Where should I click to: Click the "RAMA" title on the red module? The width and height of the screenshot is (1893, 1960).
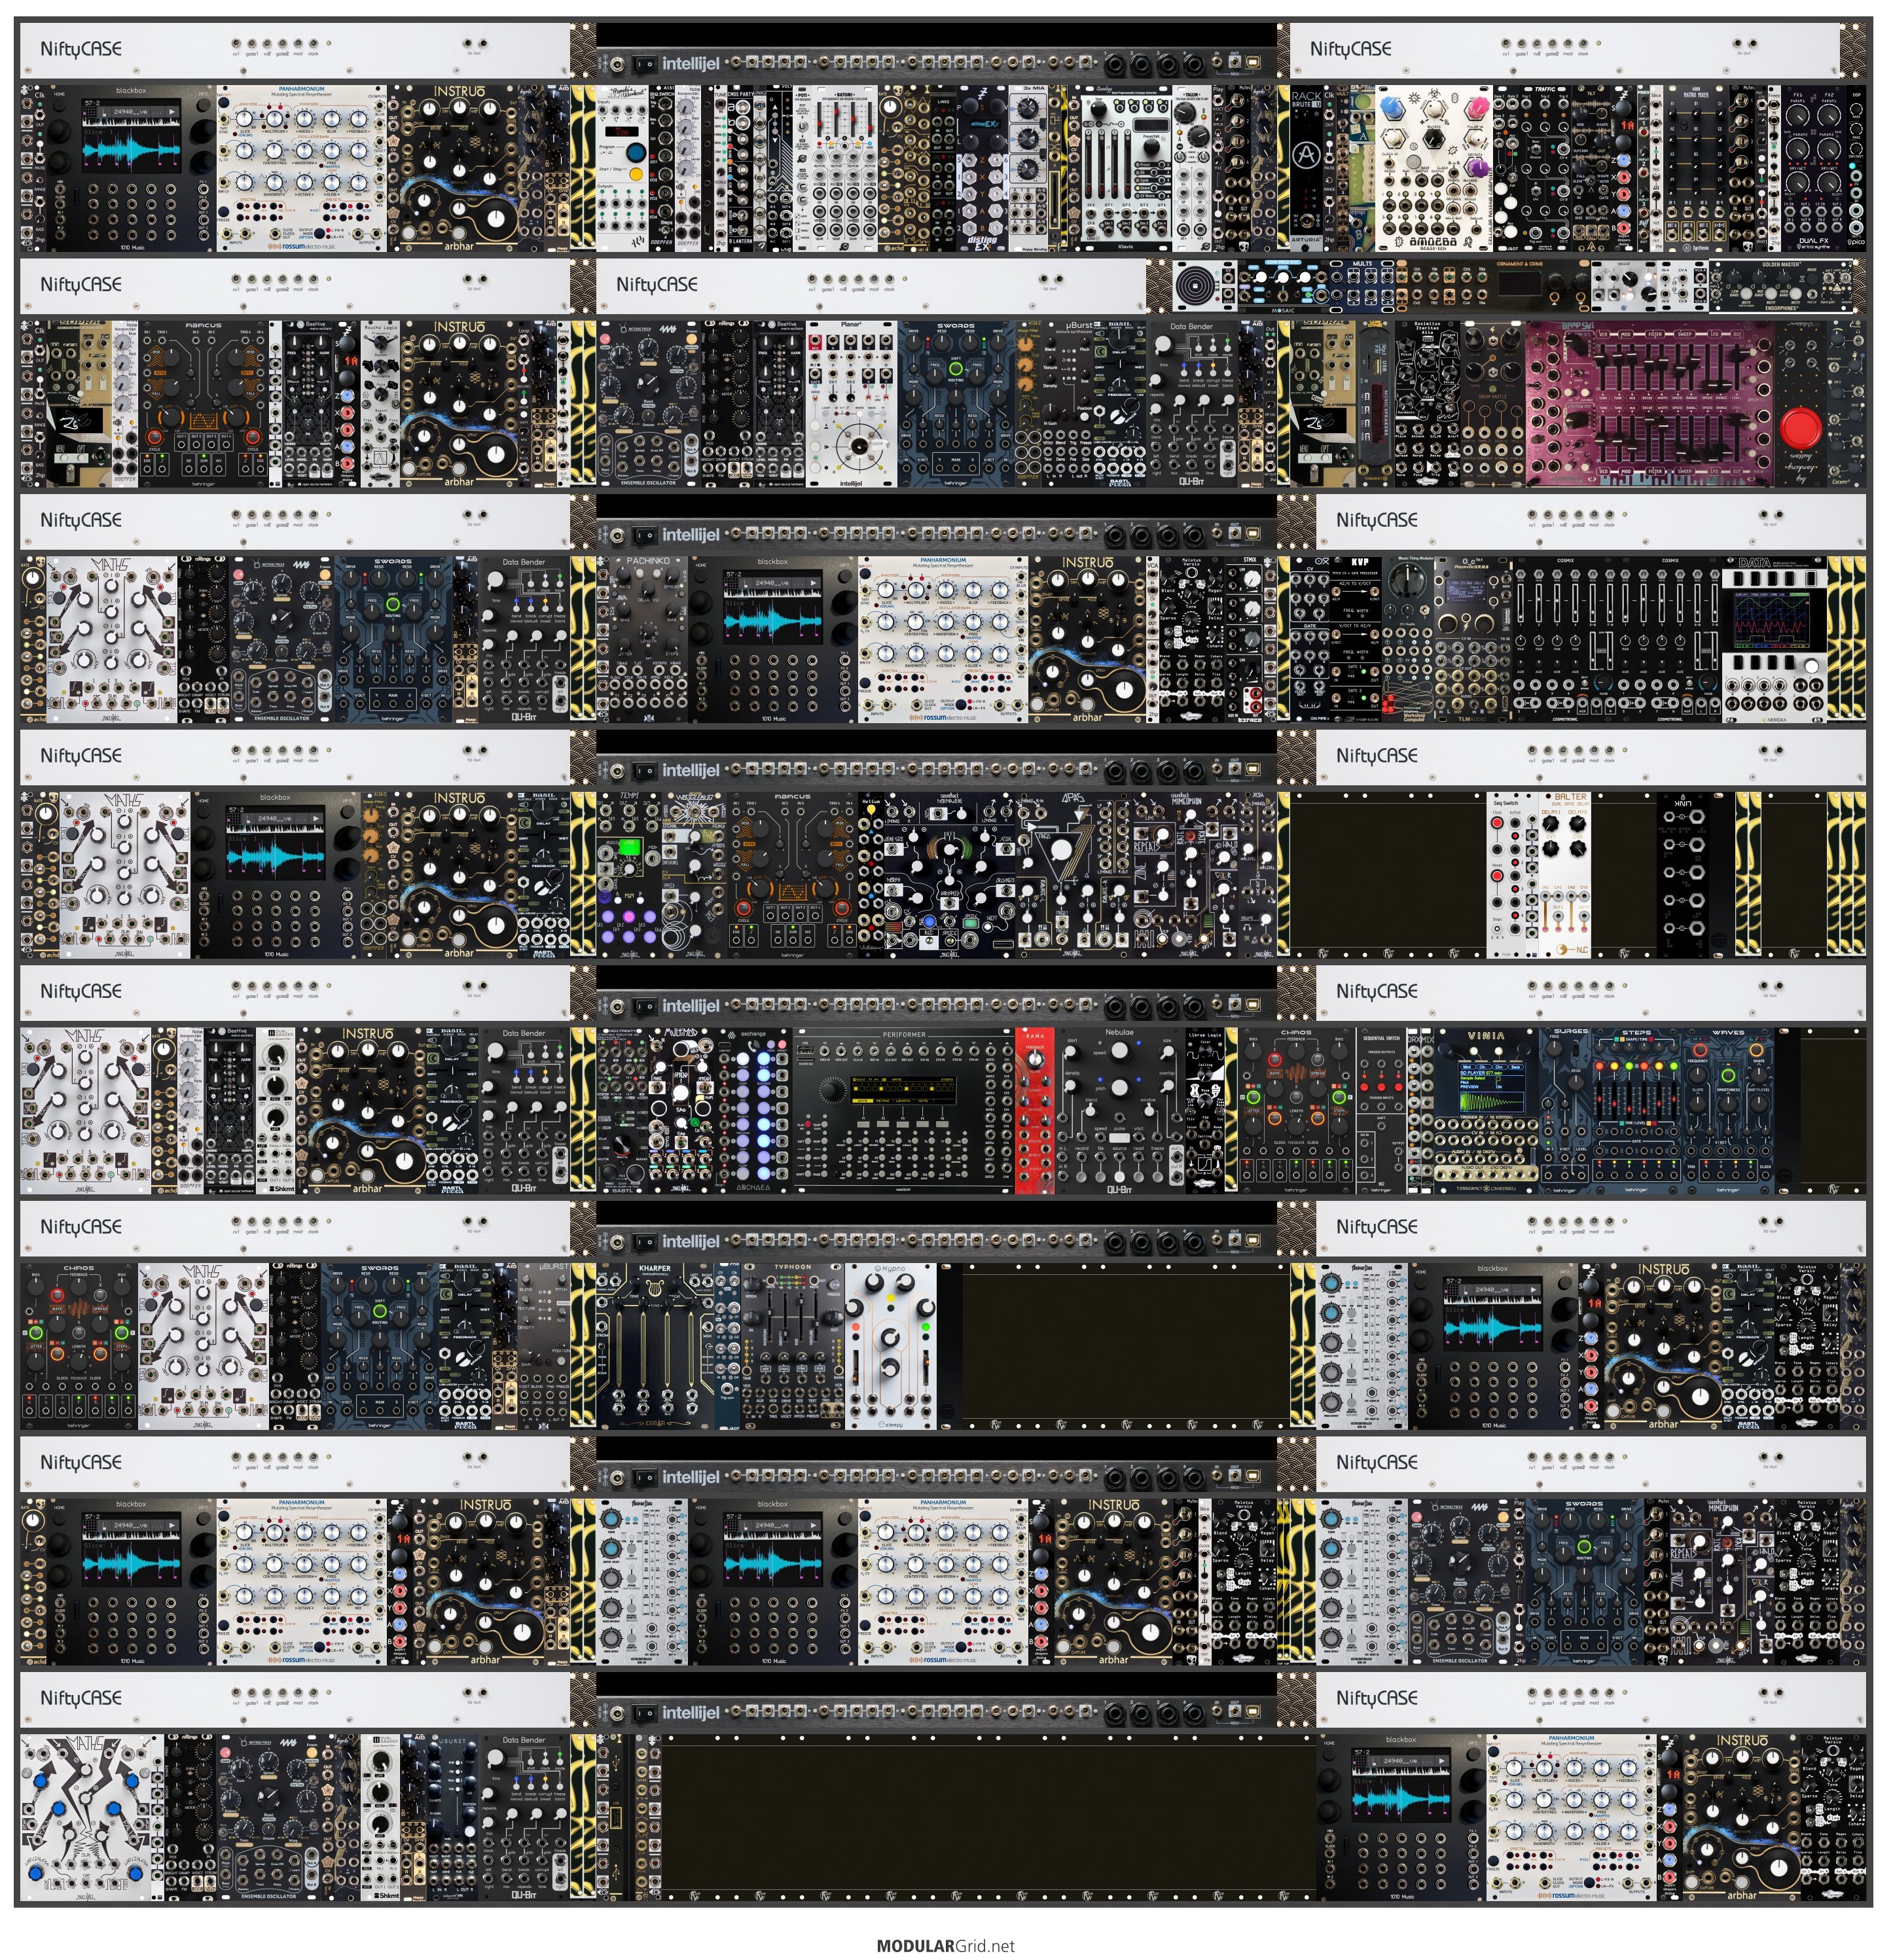1035,1036
